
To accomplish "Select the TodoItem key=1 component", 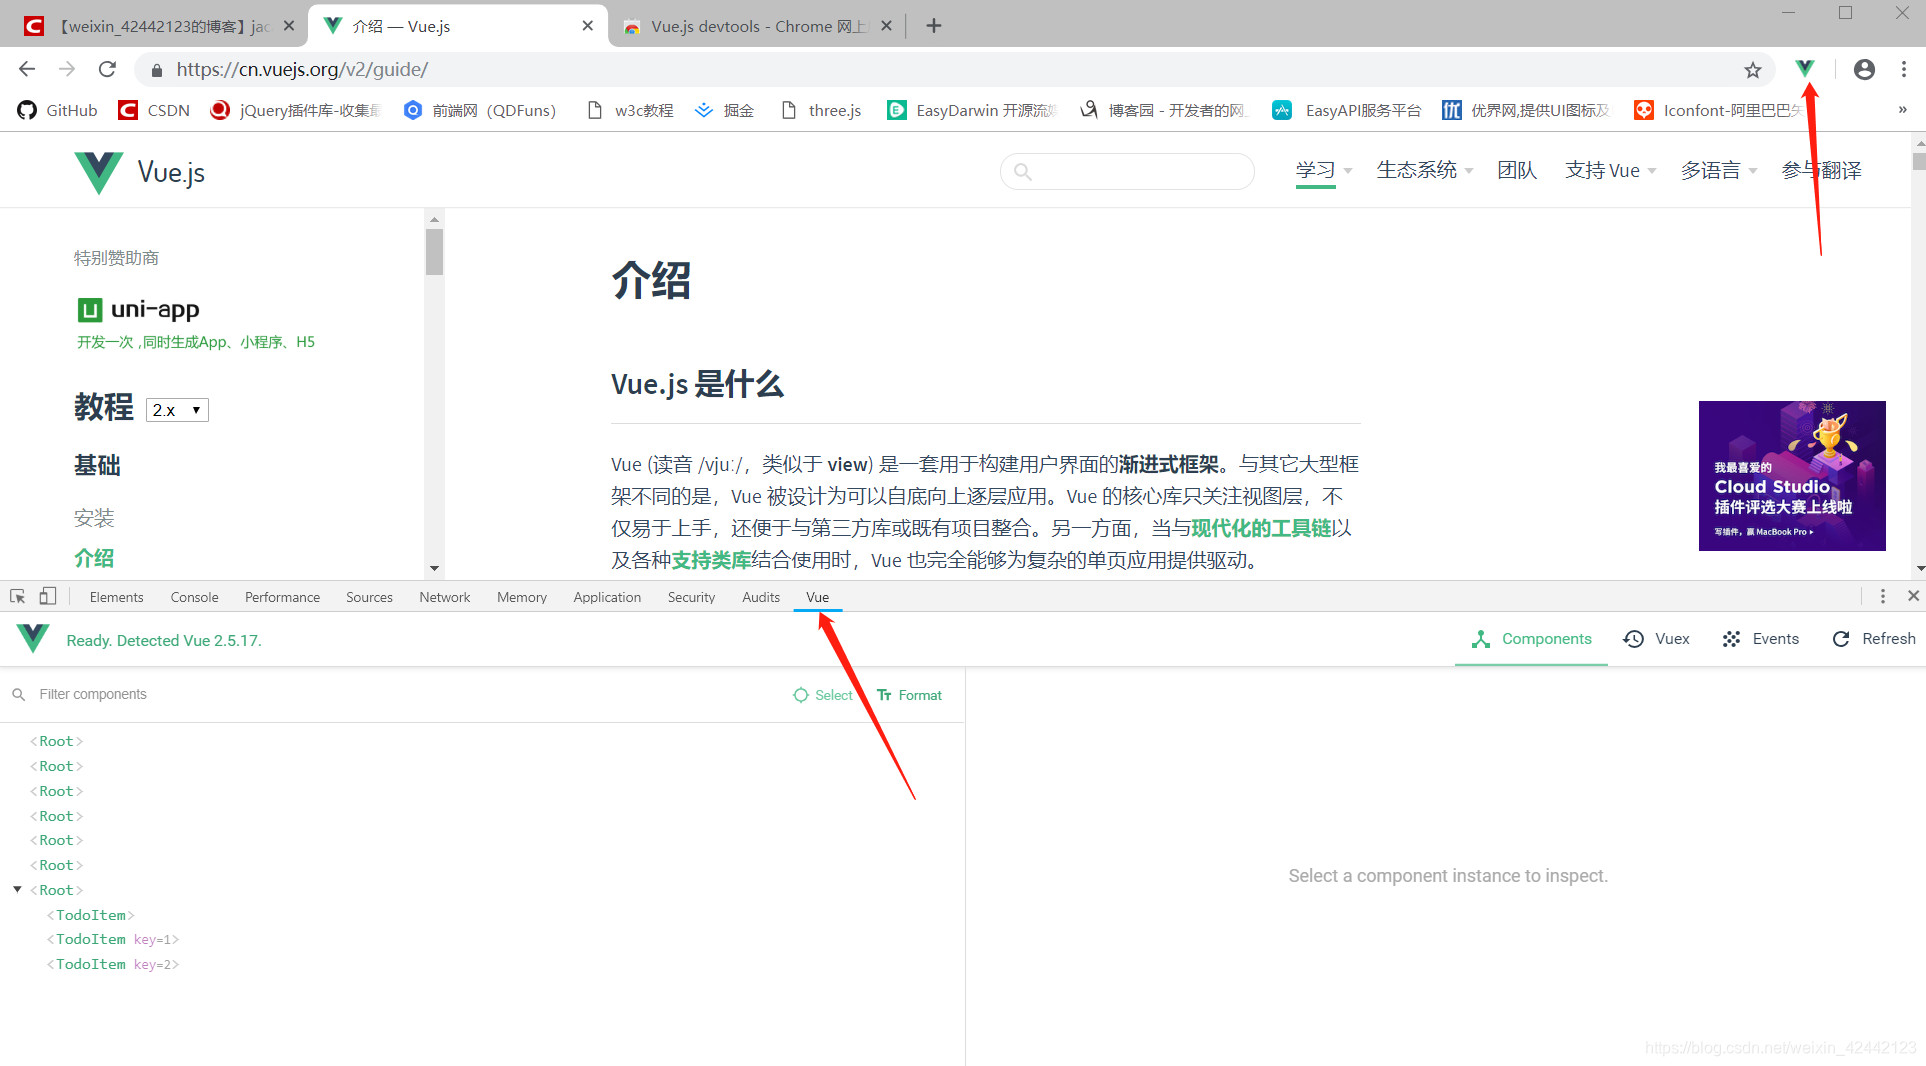I will tap(112, 939).
